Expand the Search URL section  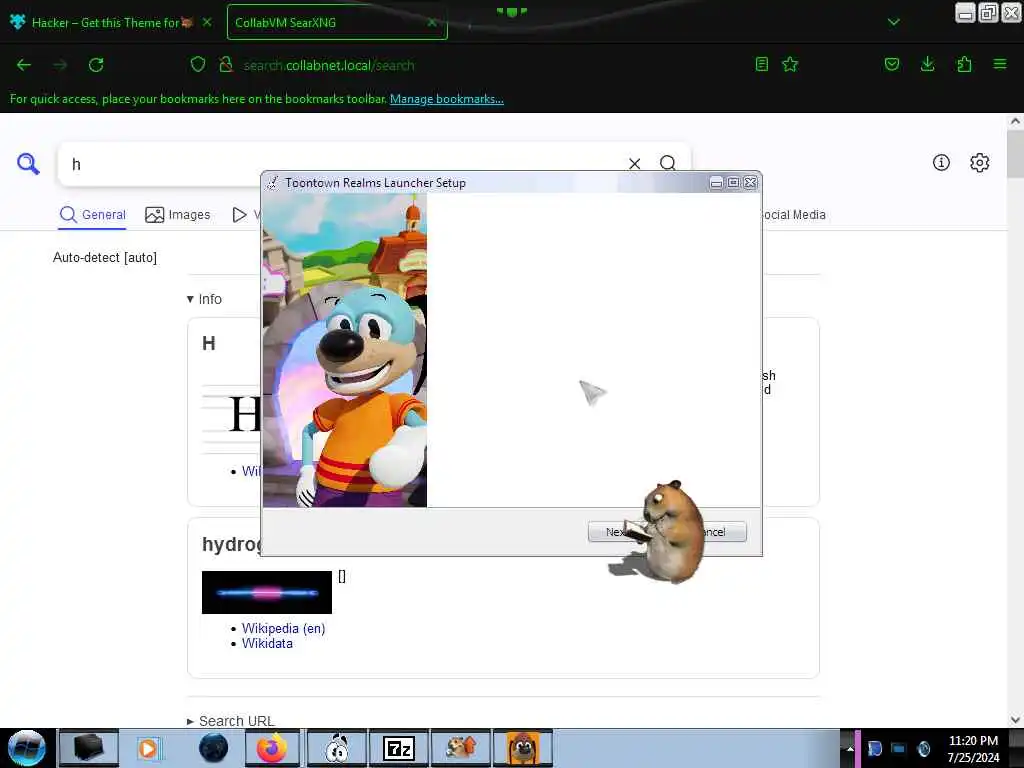pyautogui.click(x=231, y=721)
